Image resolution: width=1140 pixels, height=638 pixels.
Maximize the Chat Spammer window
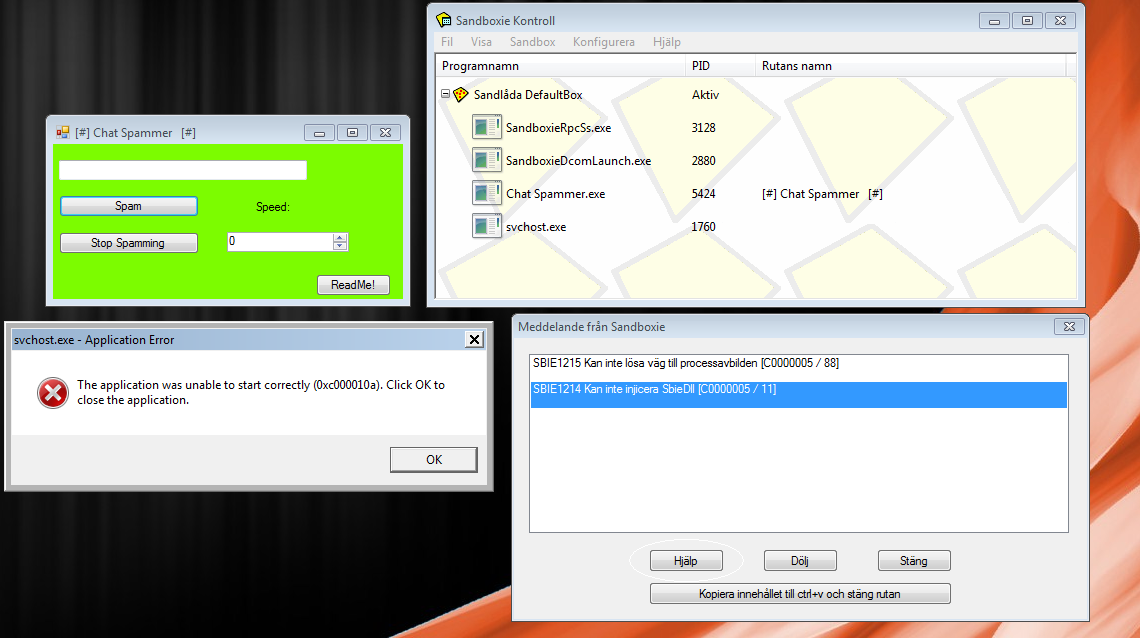point(352,133)
